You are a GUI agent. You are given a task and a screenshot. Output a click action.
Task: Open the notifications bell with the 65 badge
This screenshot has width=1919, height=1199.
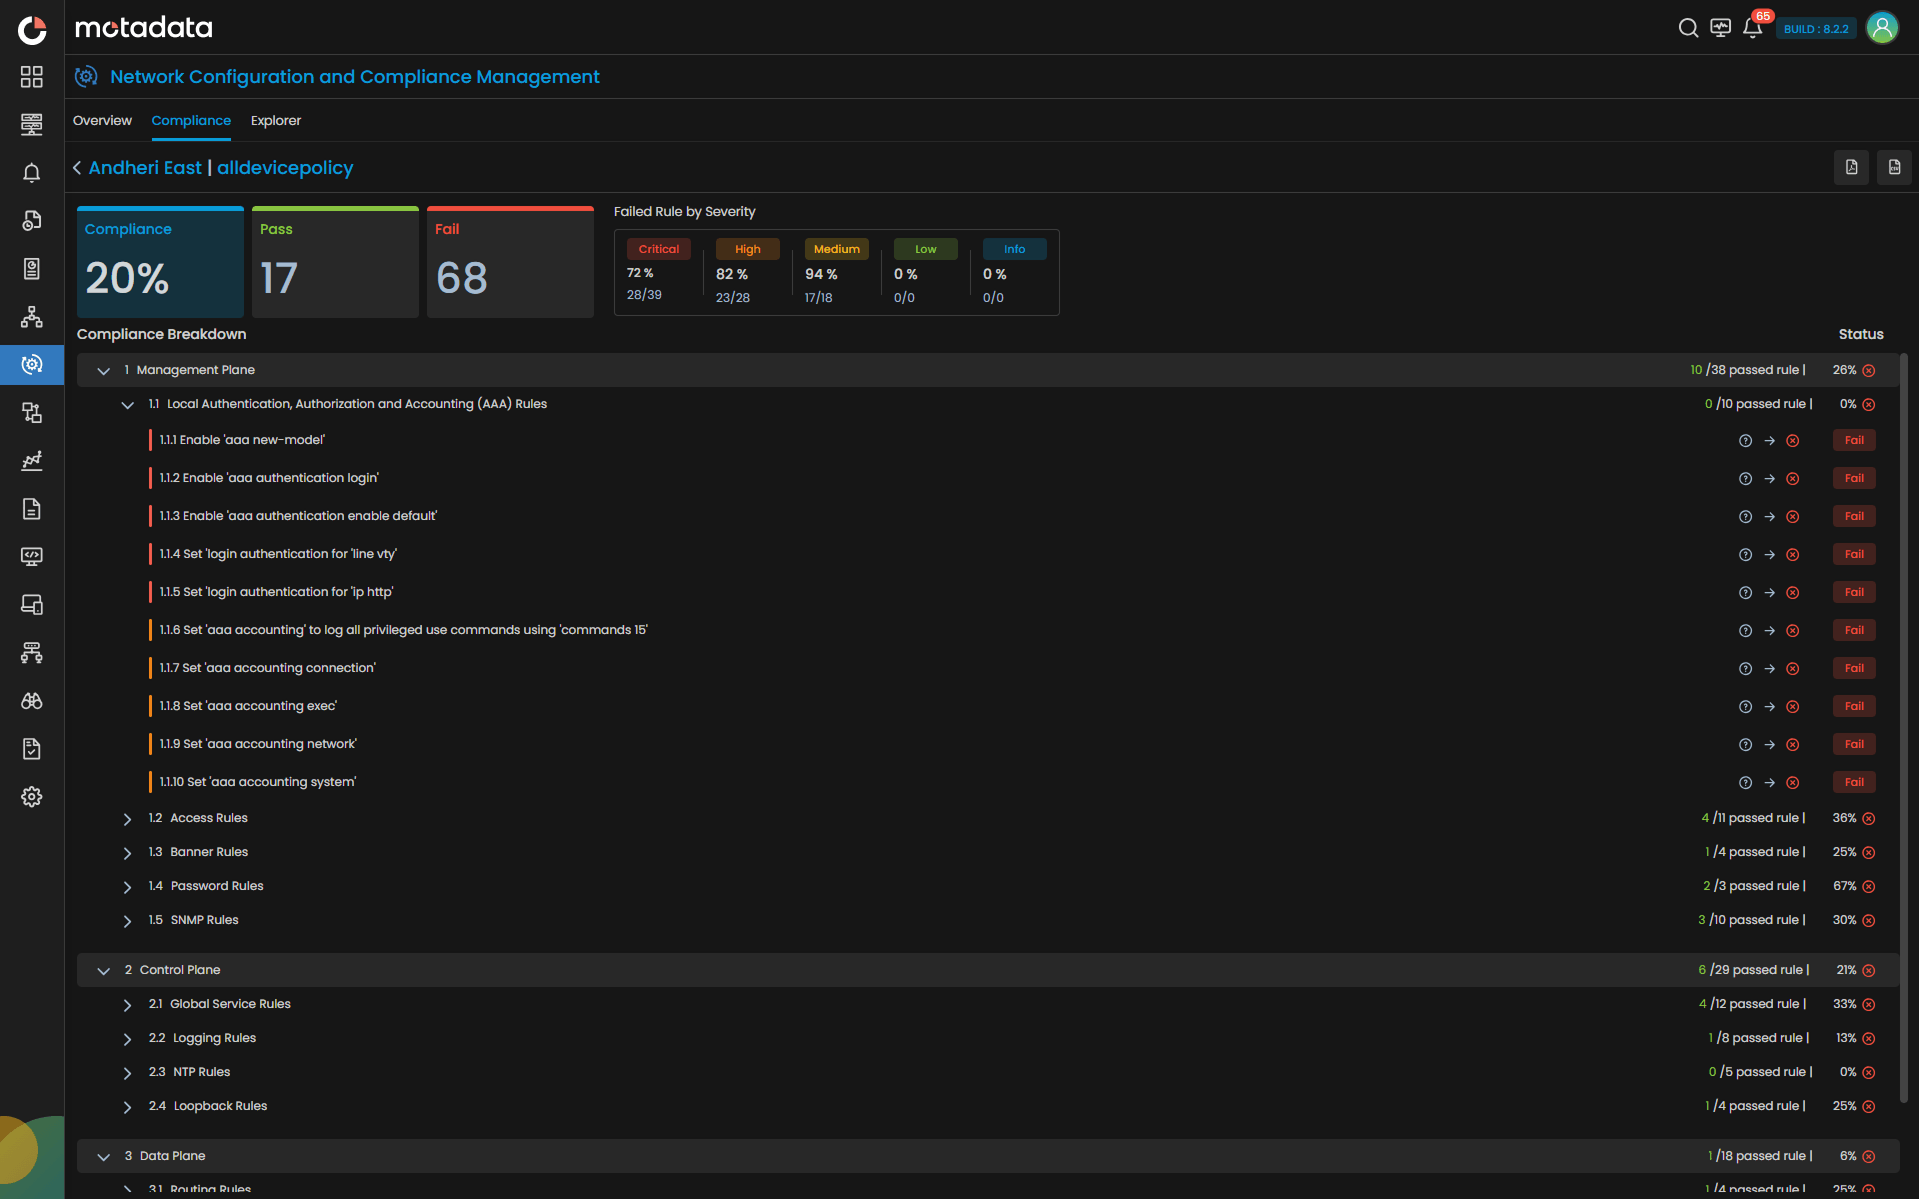[x=1752, y=28]
